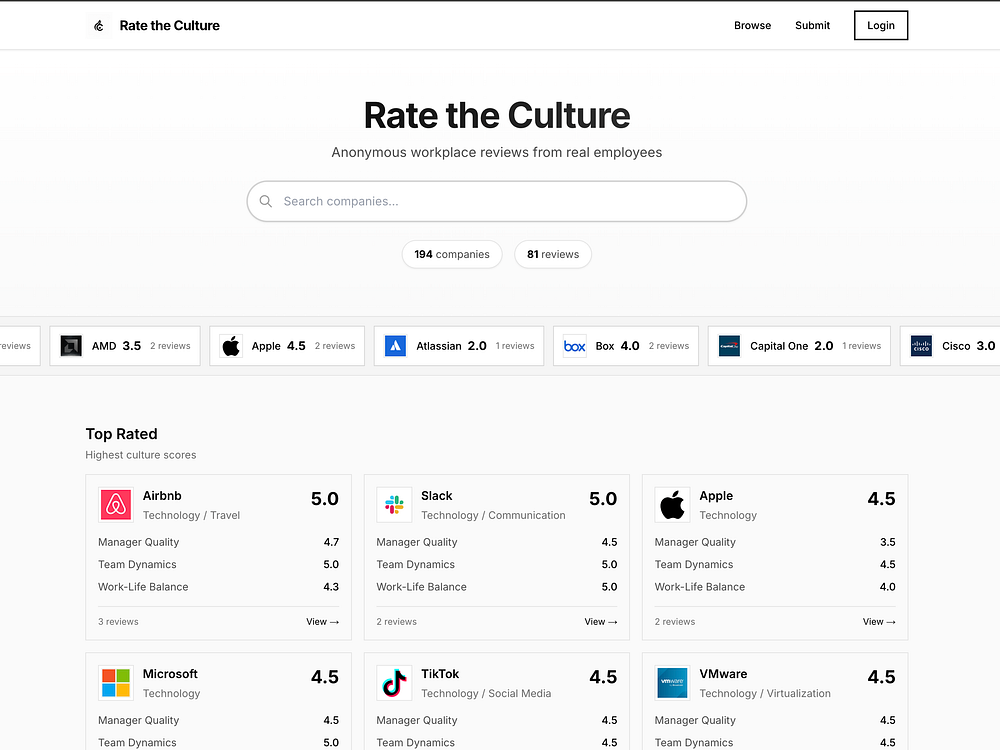Open the Slack View link
This screenshot has width=1000, height=750.
[x=601, y=622]
